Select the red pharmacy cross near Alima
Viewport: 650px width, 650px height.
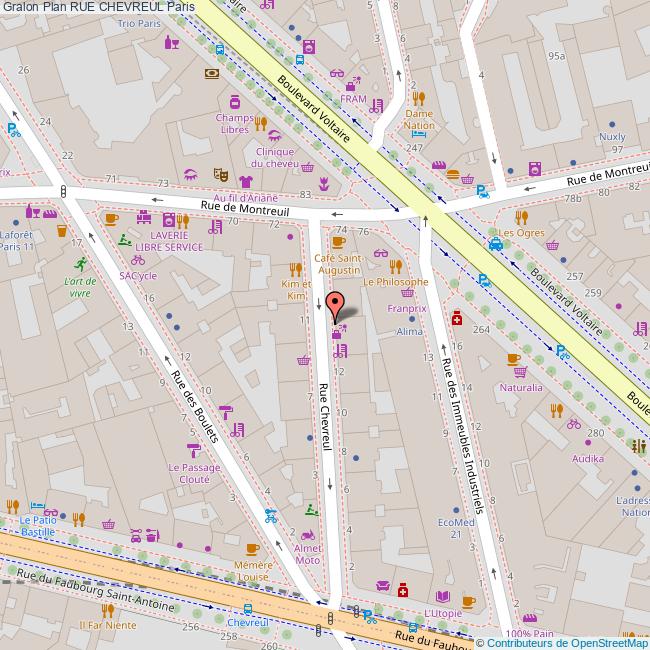[x=456, y=318]
